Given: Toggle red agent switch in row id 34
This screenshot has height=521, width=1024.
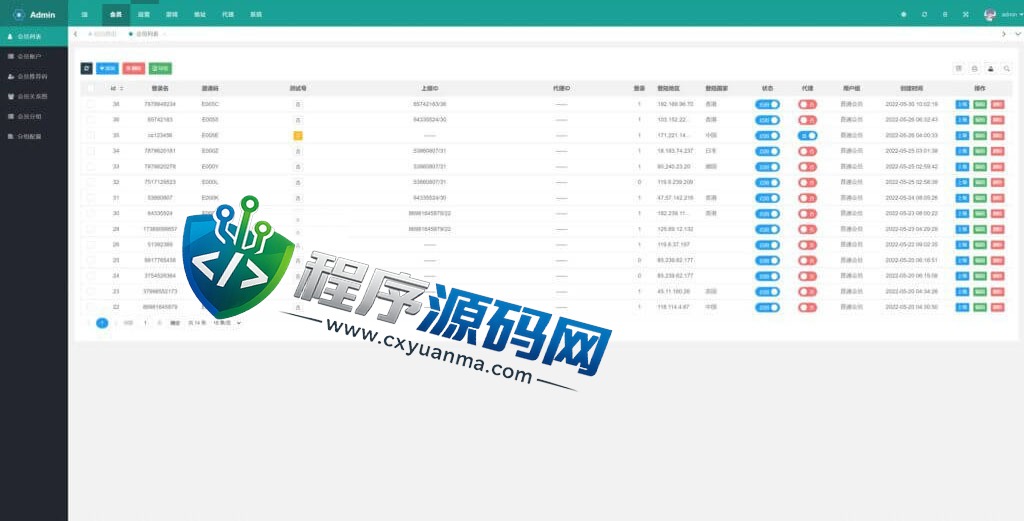Looking at the screenshot, I should [x=807, y=151].
